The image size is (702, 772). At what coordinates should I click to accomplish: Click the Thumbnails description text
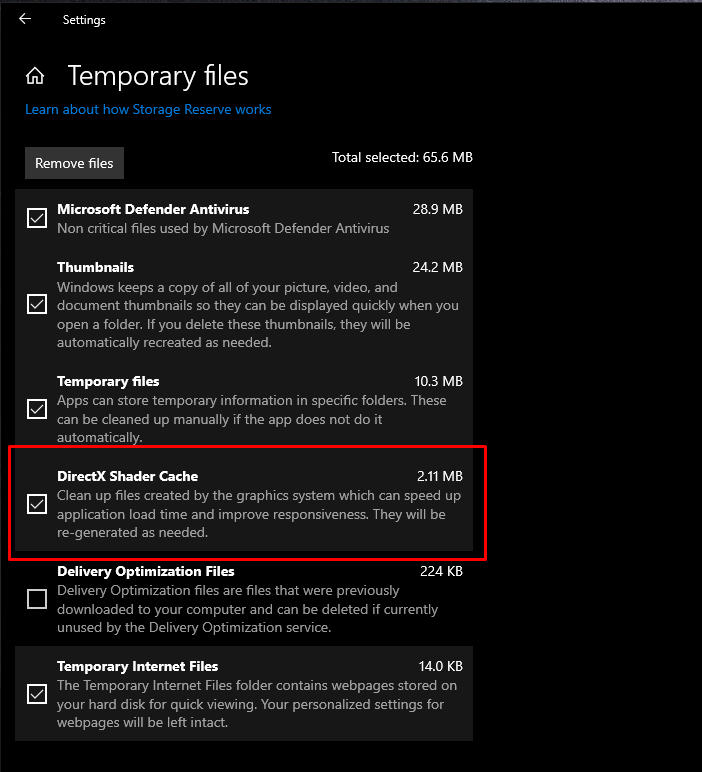[257, 314]
